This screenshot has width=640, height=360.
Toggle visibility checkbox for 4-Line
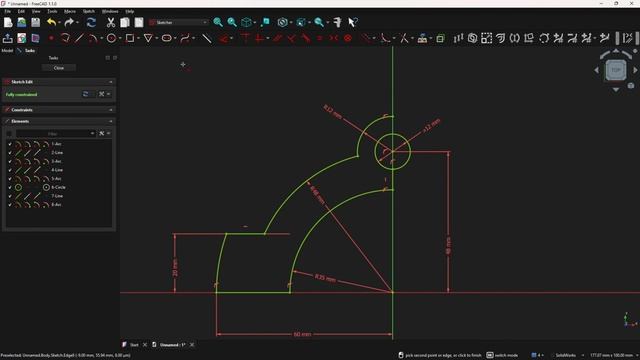(x=10, y=170)
